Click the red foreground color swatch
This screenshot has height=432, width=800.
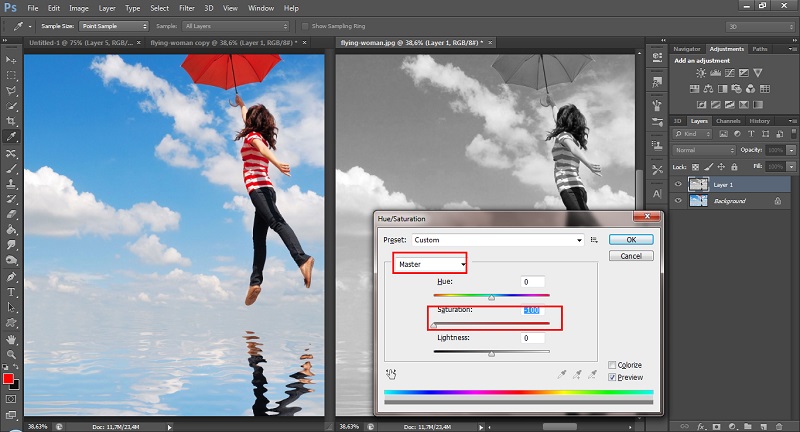click(x=8, y=378)
